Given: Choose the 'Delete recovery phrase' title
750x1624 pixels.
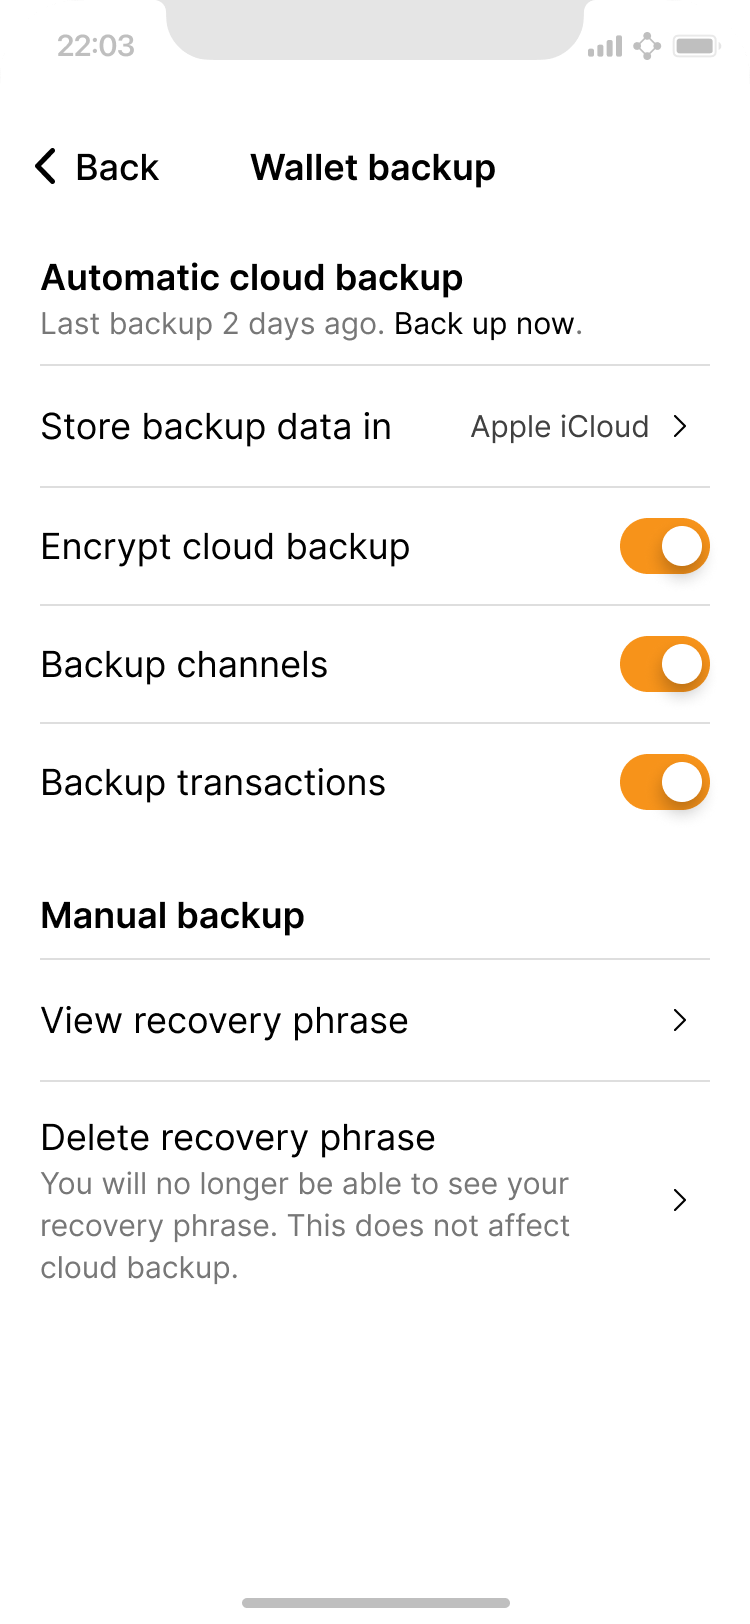Looking at the screenshot, I should (238, 1138).
